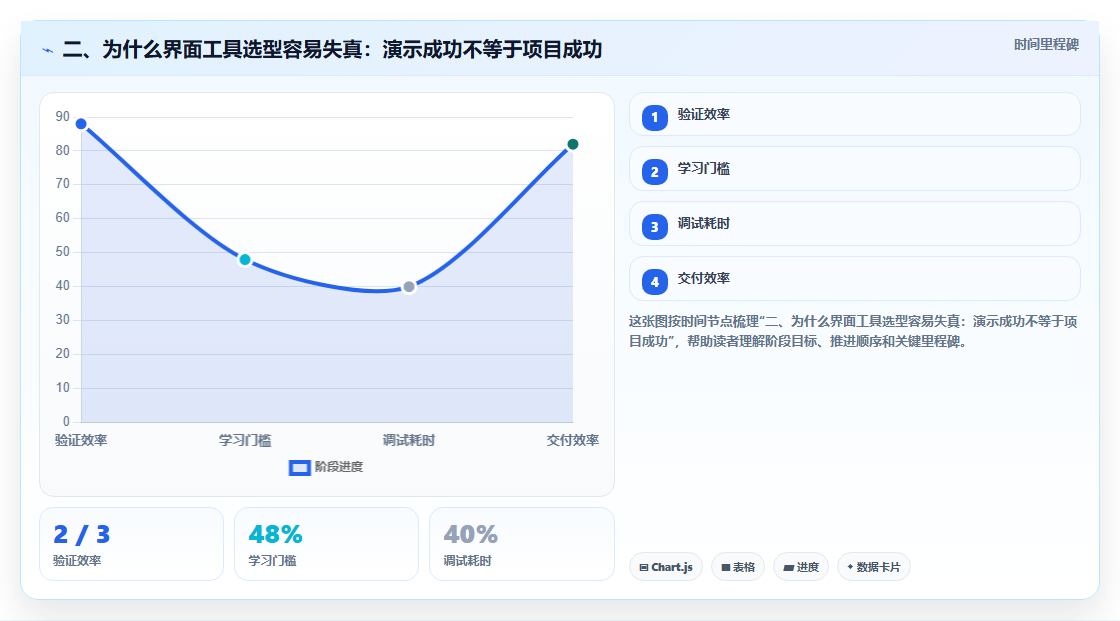This screenshot has height=621, width=1120.
Task: Select the 表格 tag chip
Action: tap(738, 567)
